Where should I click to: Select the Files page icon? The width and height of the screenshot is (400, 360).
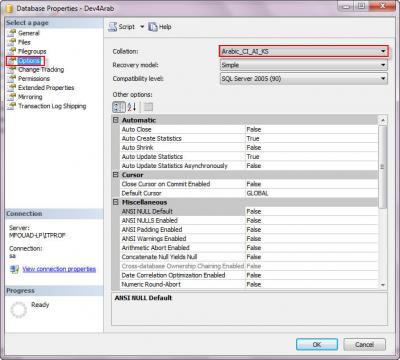click(x=12, y=42)
